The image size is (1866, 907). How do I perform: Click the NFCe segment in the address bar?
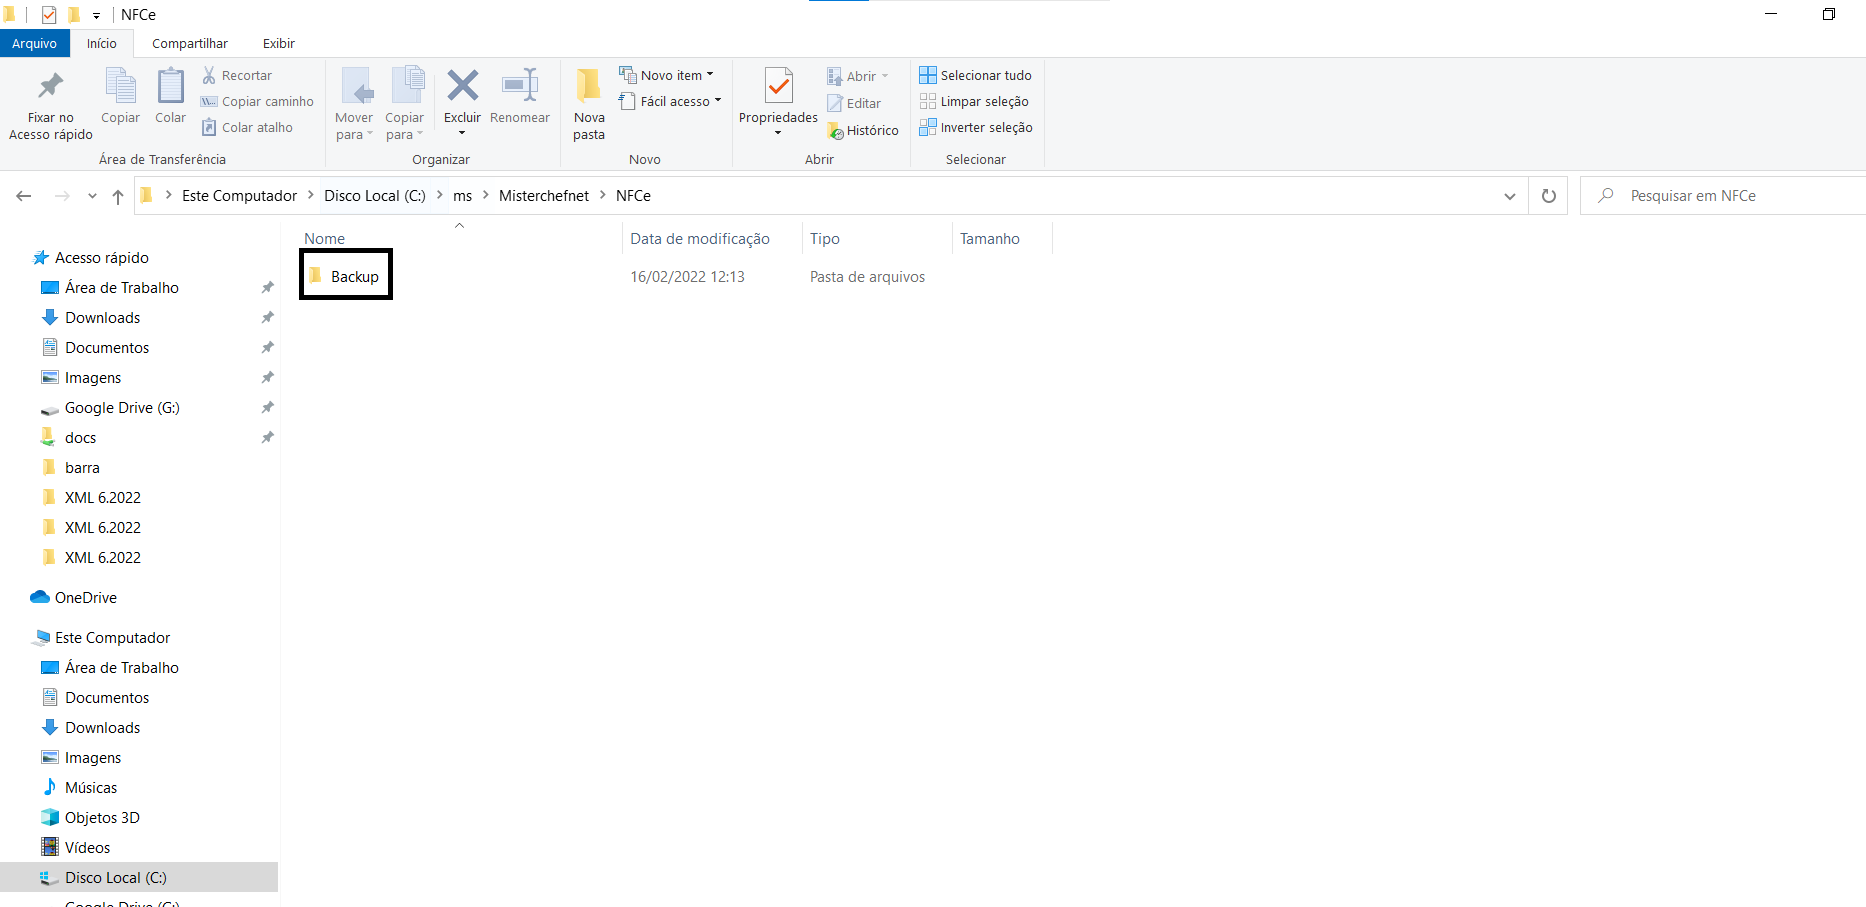(633, 195)
